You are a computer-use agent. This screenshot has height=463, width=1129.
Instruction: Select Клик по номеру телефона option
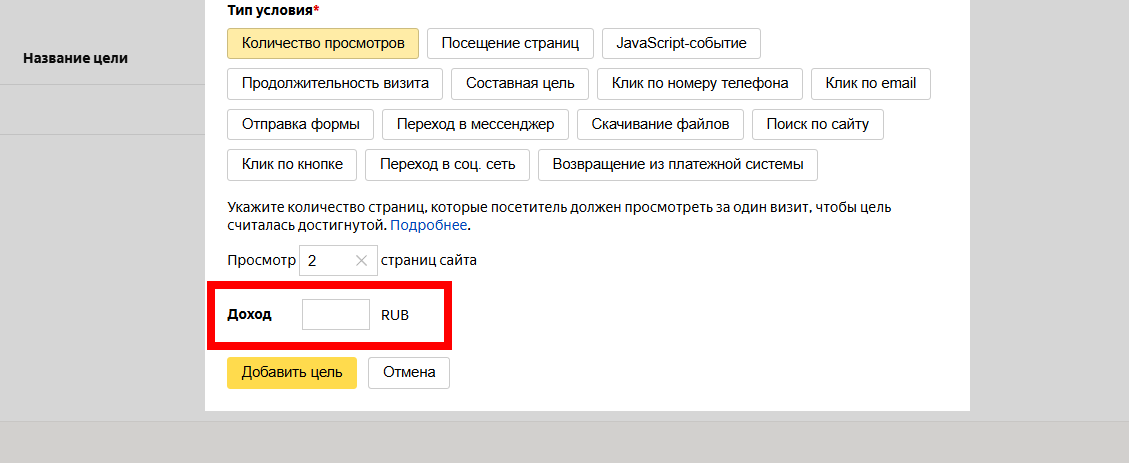[700, 84]
